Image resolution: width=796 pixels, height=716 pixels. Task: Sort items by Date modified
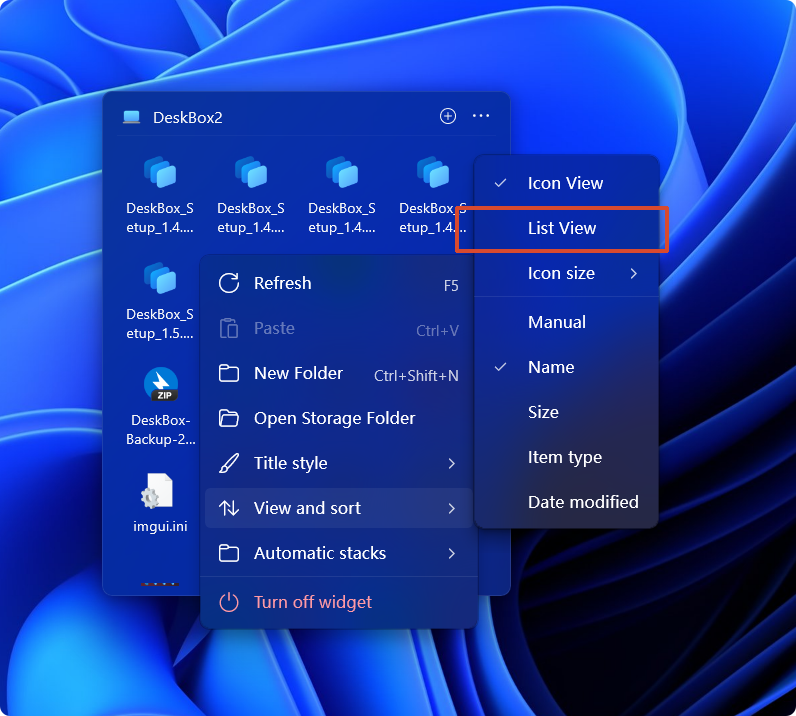567,502
